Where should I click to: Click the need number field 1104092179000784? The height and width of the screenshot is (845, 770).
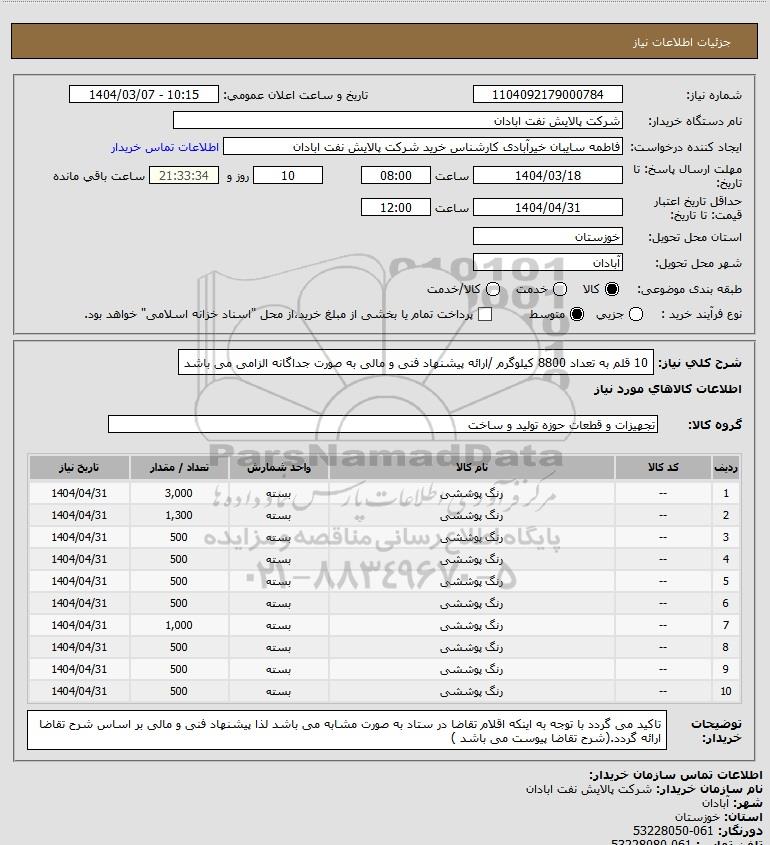click(x=547, y=94)
